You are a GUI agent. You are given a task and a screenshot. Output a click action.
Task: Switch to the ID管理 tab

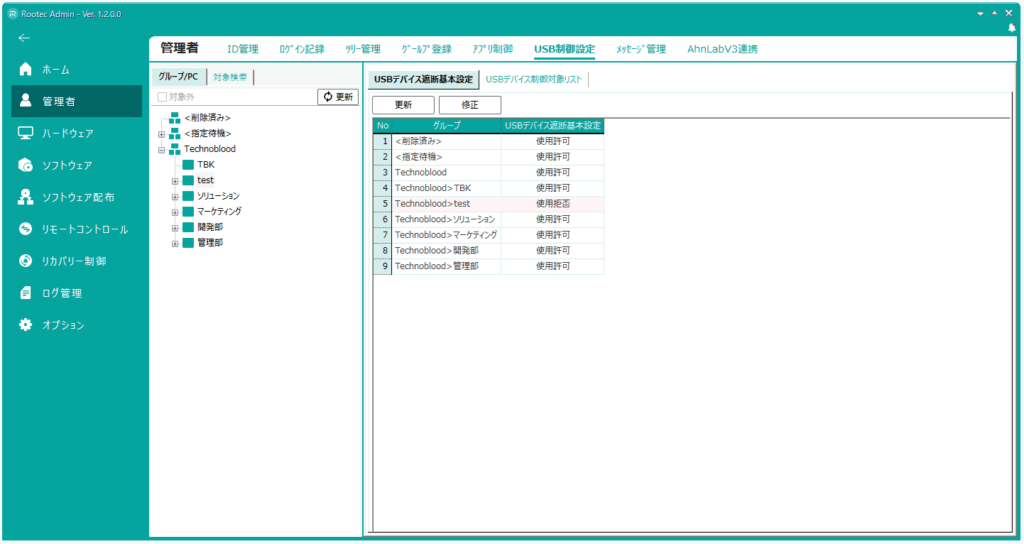(x=242, y=48)
